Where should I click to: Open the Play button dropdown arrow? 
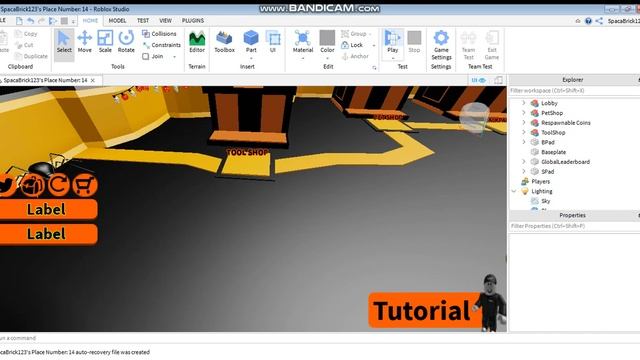click(x=393, y=58)
